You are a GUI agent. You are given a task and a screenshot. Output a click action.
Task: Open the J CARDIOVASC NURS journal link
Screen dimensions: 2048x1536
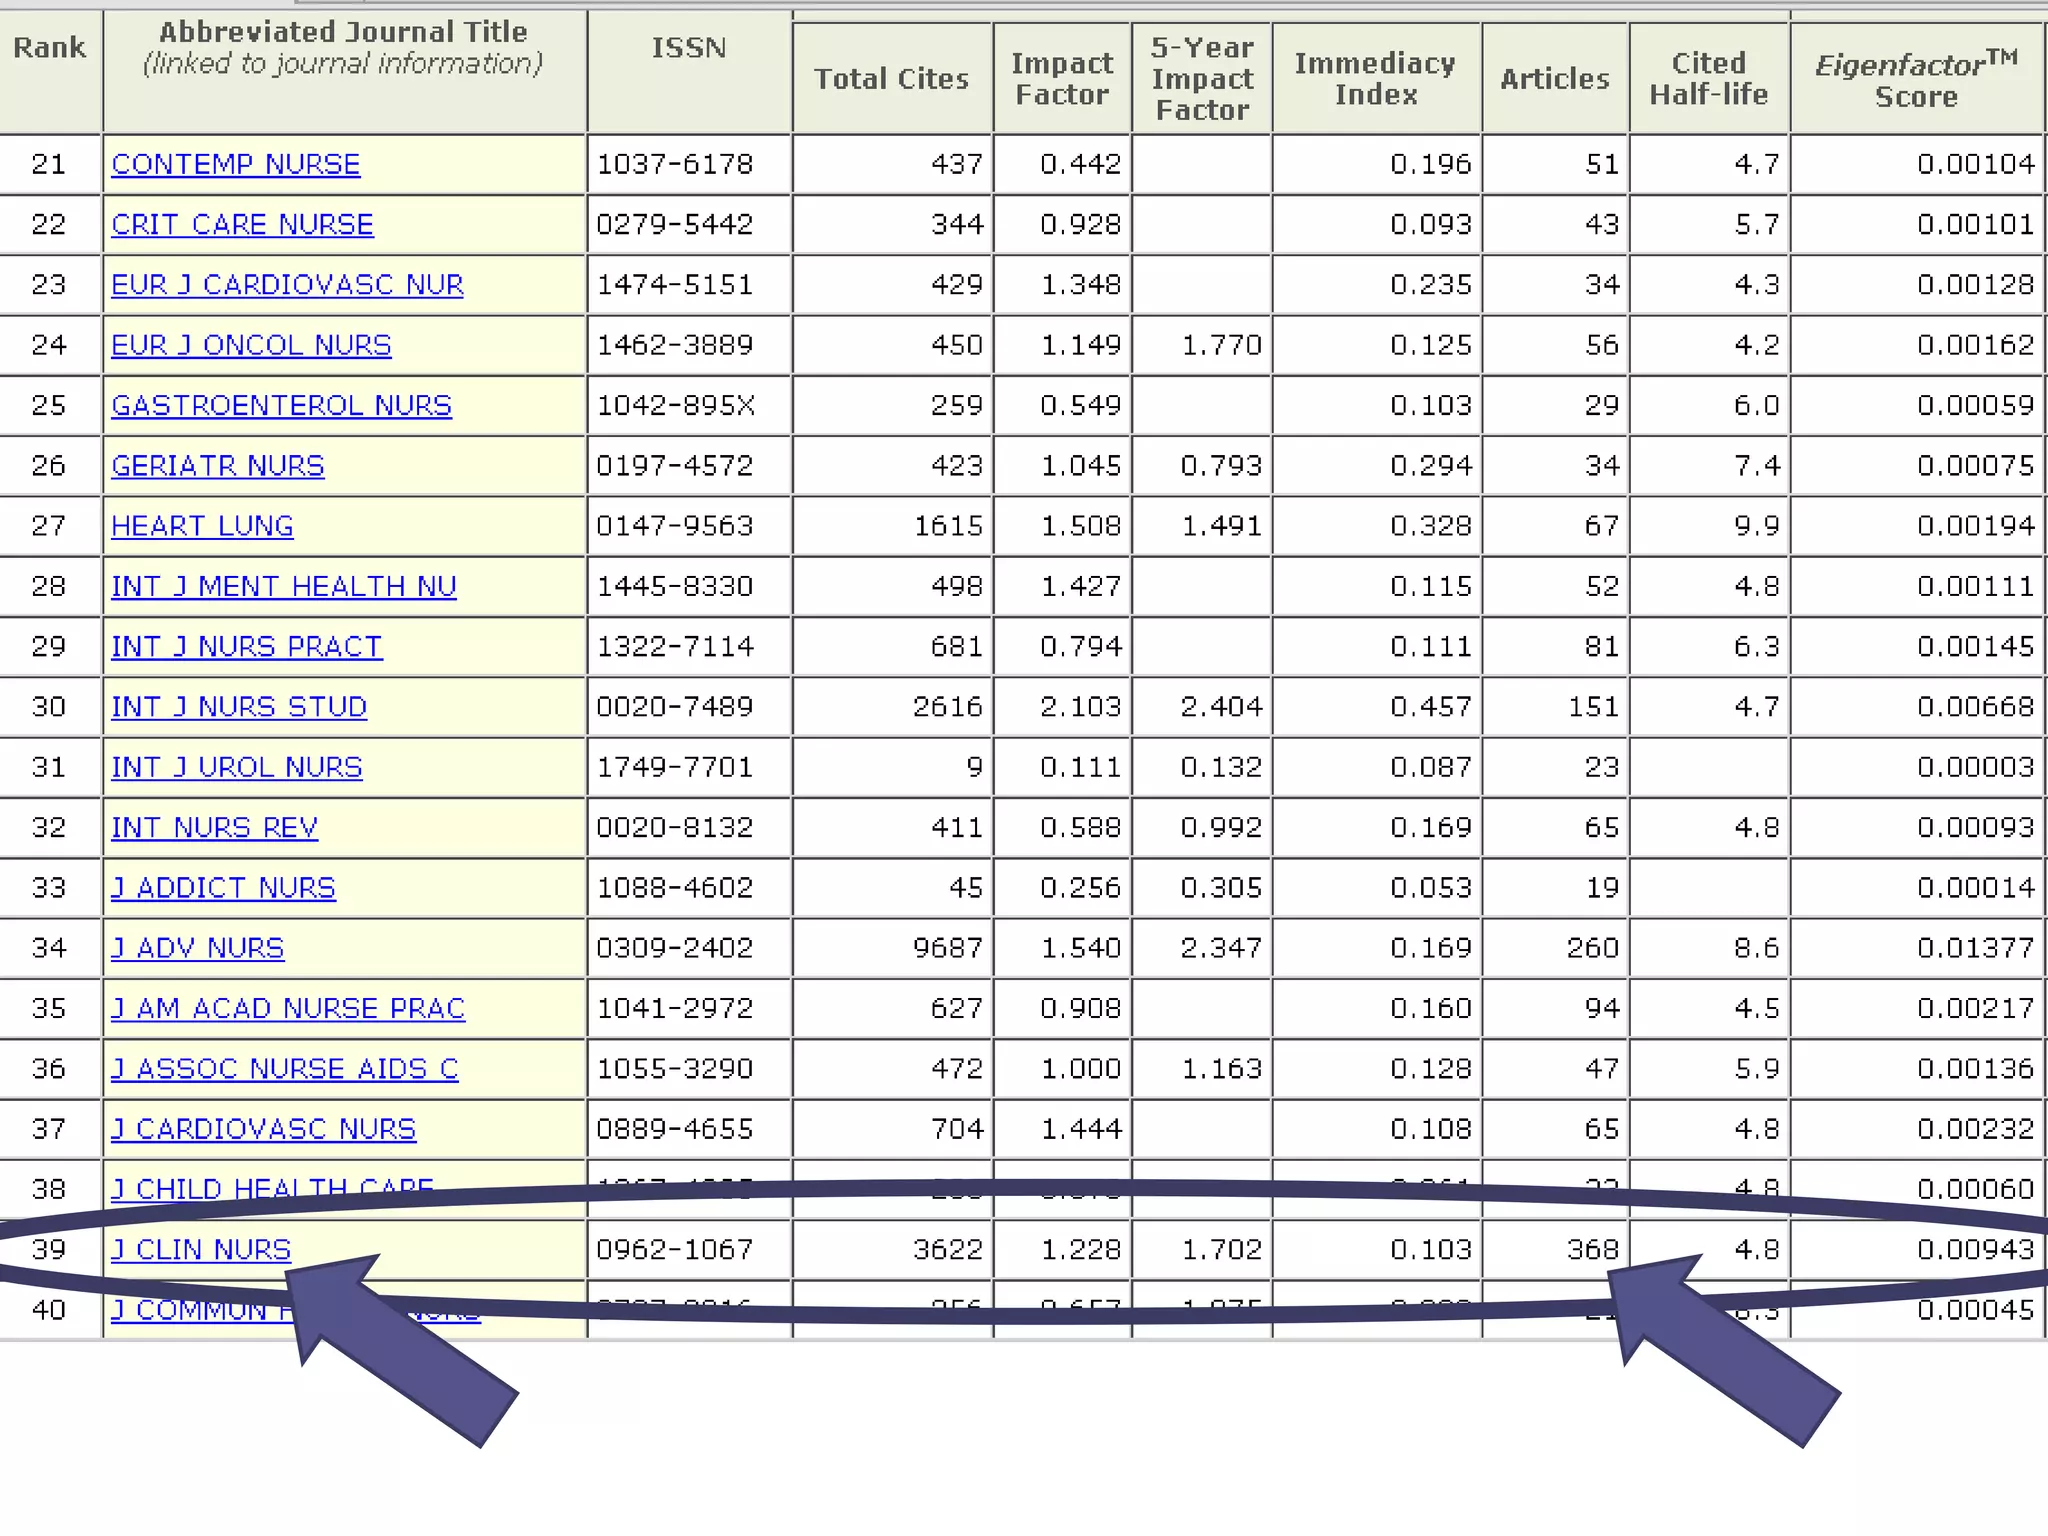pyautogui.click(x=263, y=1129)
